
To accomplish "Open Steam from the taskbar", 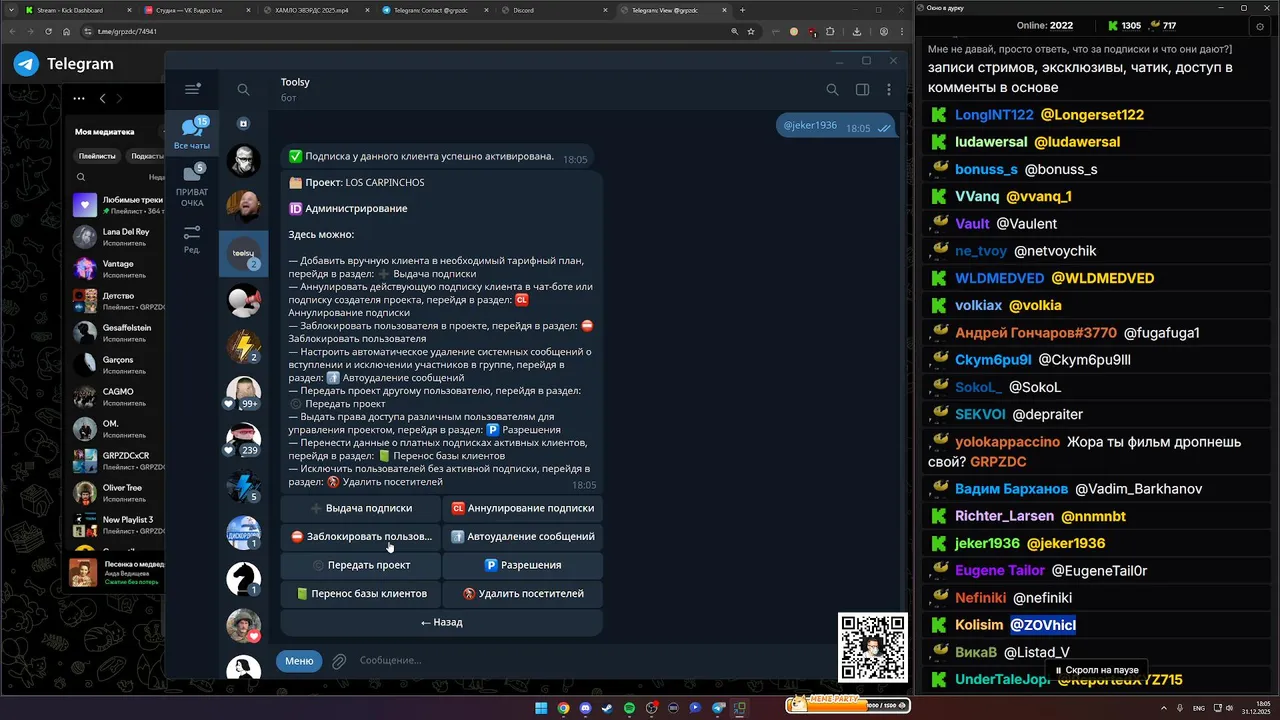I will pyautogui.click(x=607, y=708).
